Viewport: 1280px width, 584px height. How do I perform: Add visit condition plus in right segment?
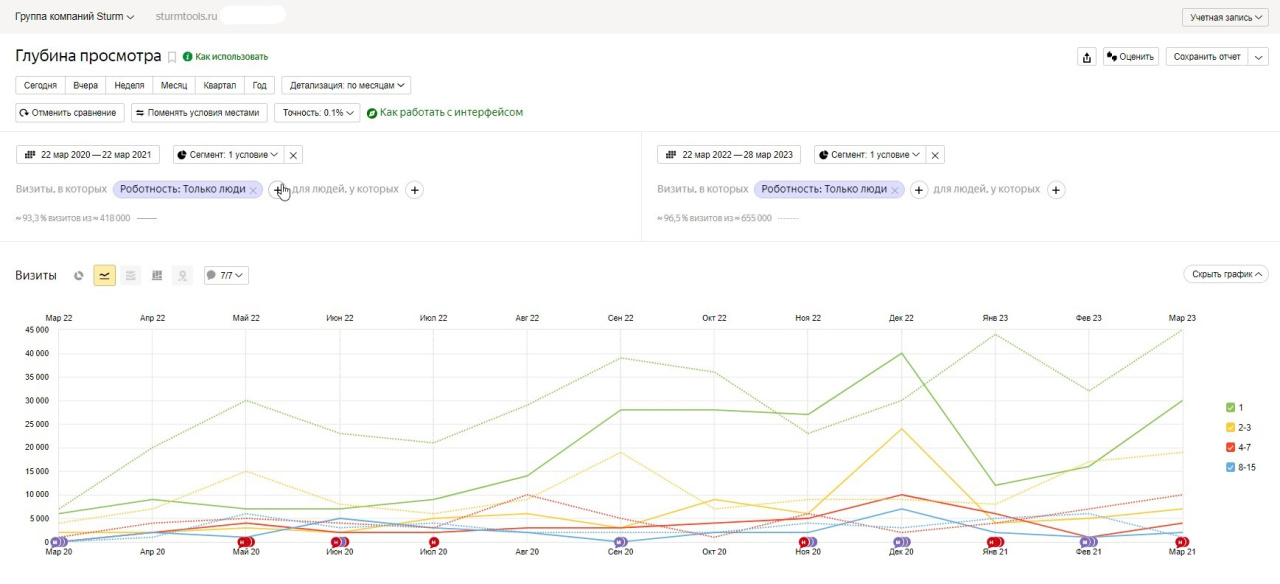tap(919, 189)
